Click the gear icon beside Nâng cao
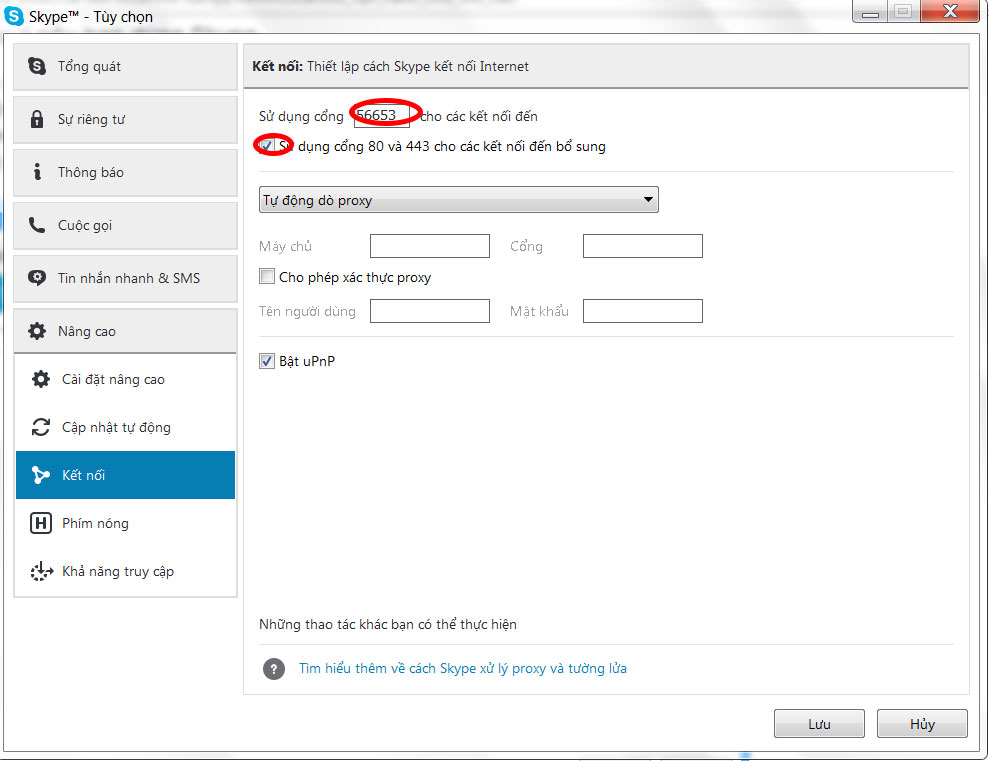 (37, 331)
